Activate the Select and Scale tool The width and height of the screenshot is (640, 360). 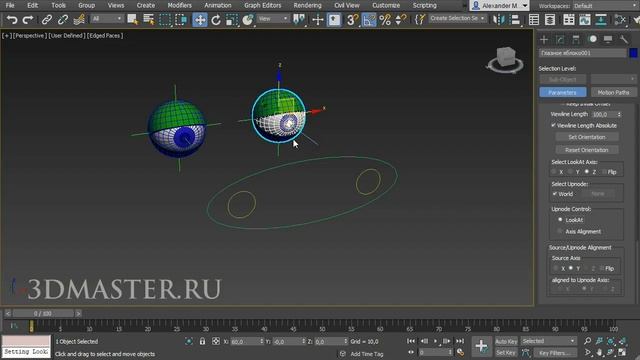point(231,20)
